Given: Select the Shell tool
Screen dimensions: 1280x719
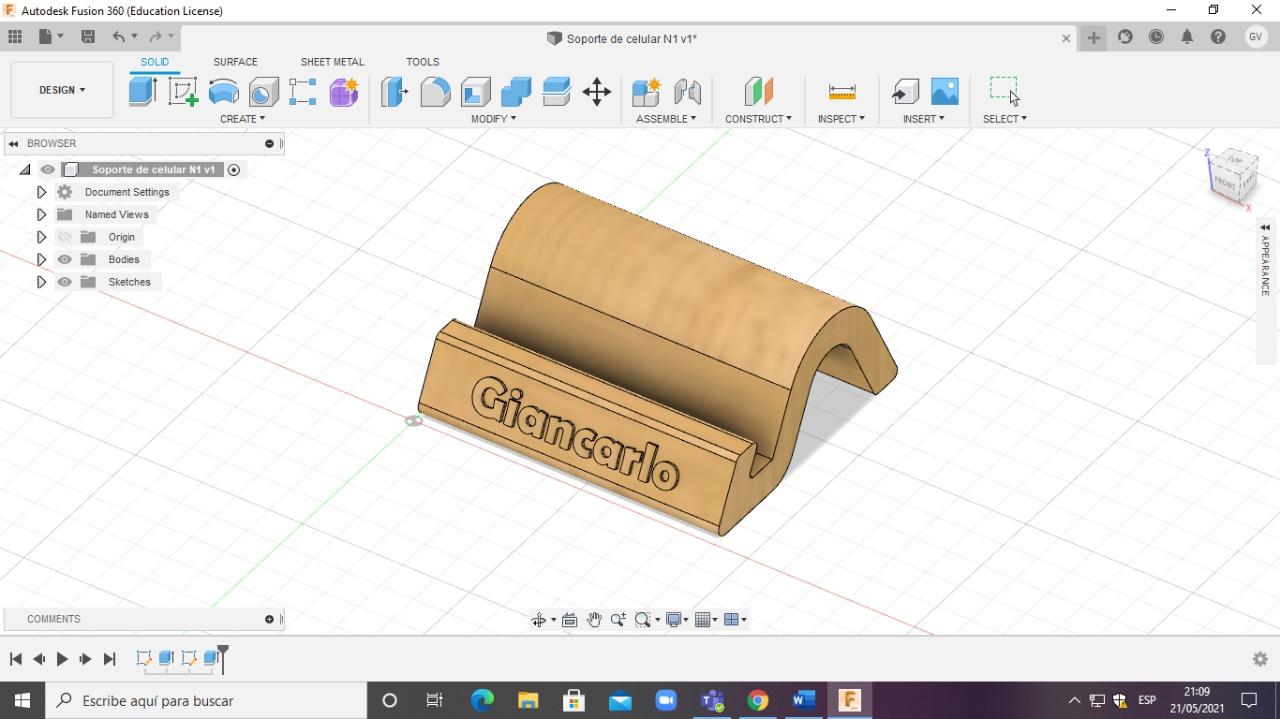Looking at the screenshot, I should pos(475,92).
